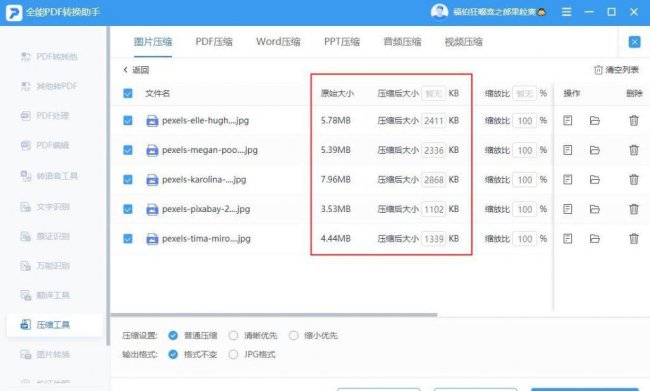Click the 2868 KB compressed size field
This screenshot has height=391, width=650.
coord(434,180)
